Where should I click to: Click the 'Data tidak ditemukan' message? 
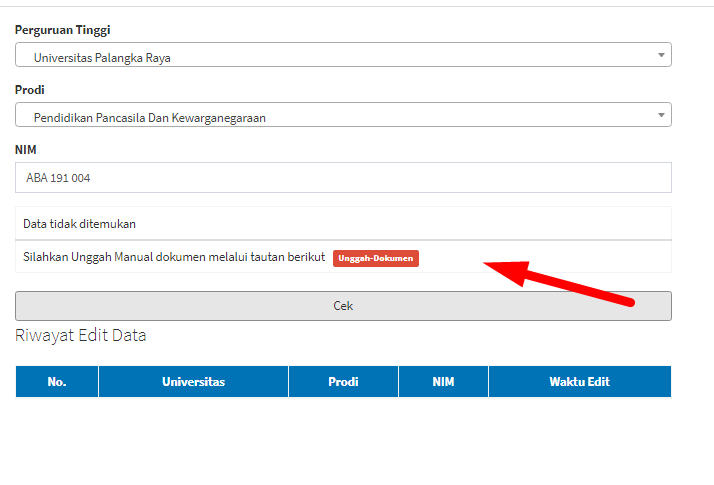coord(79,224)
